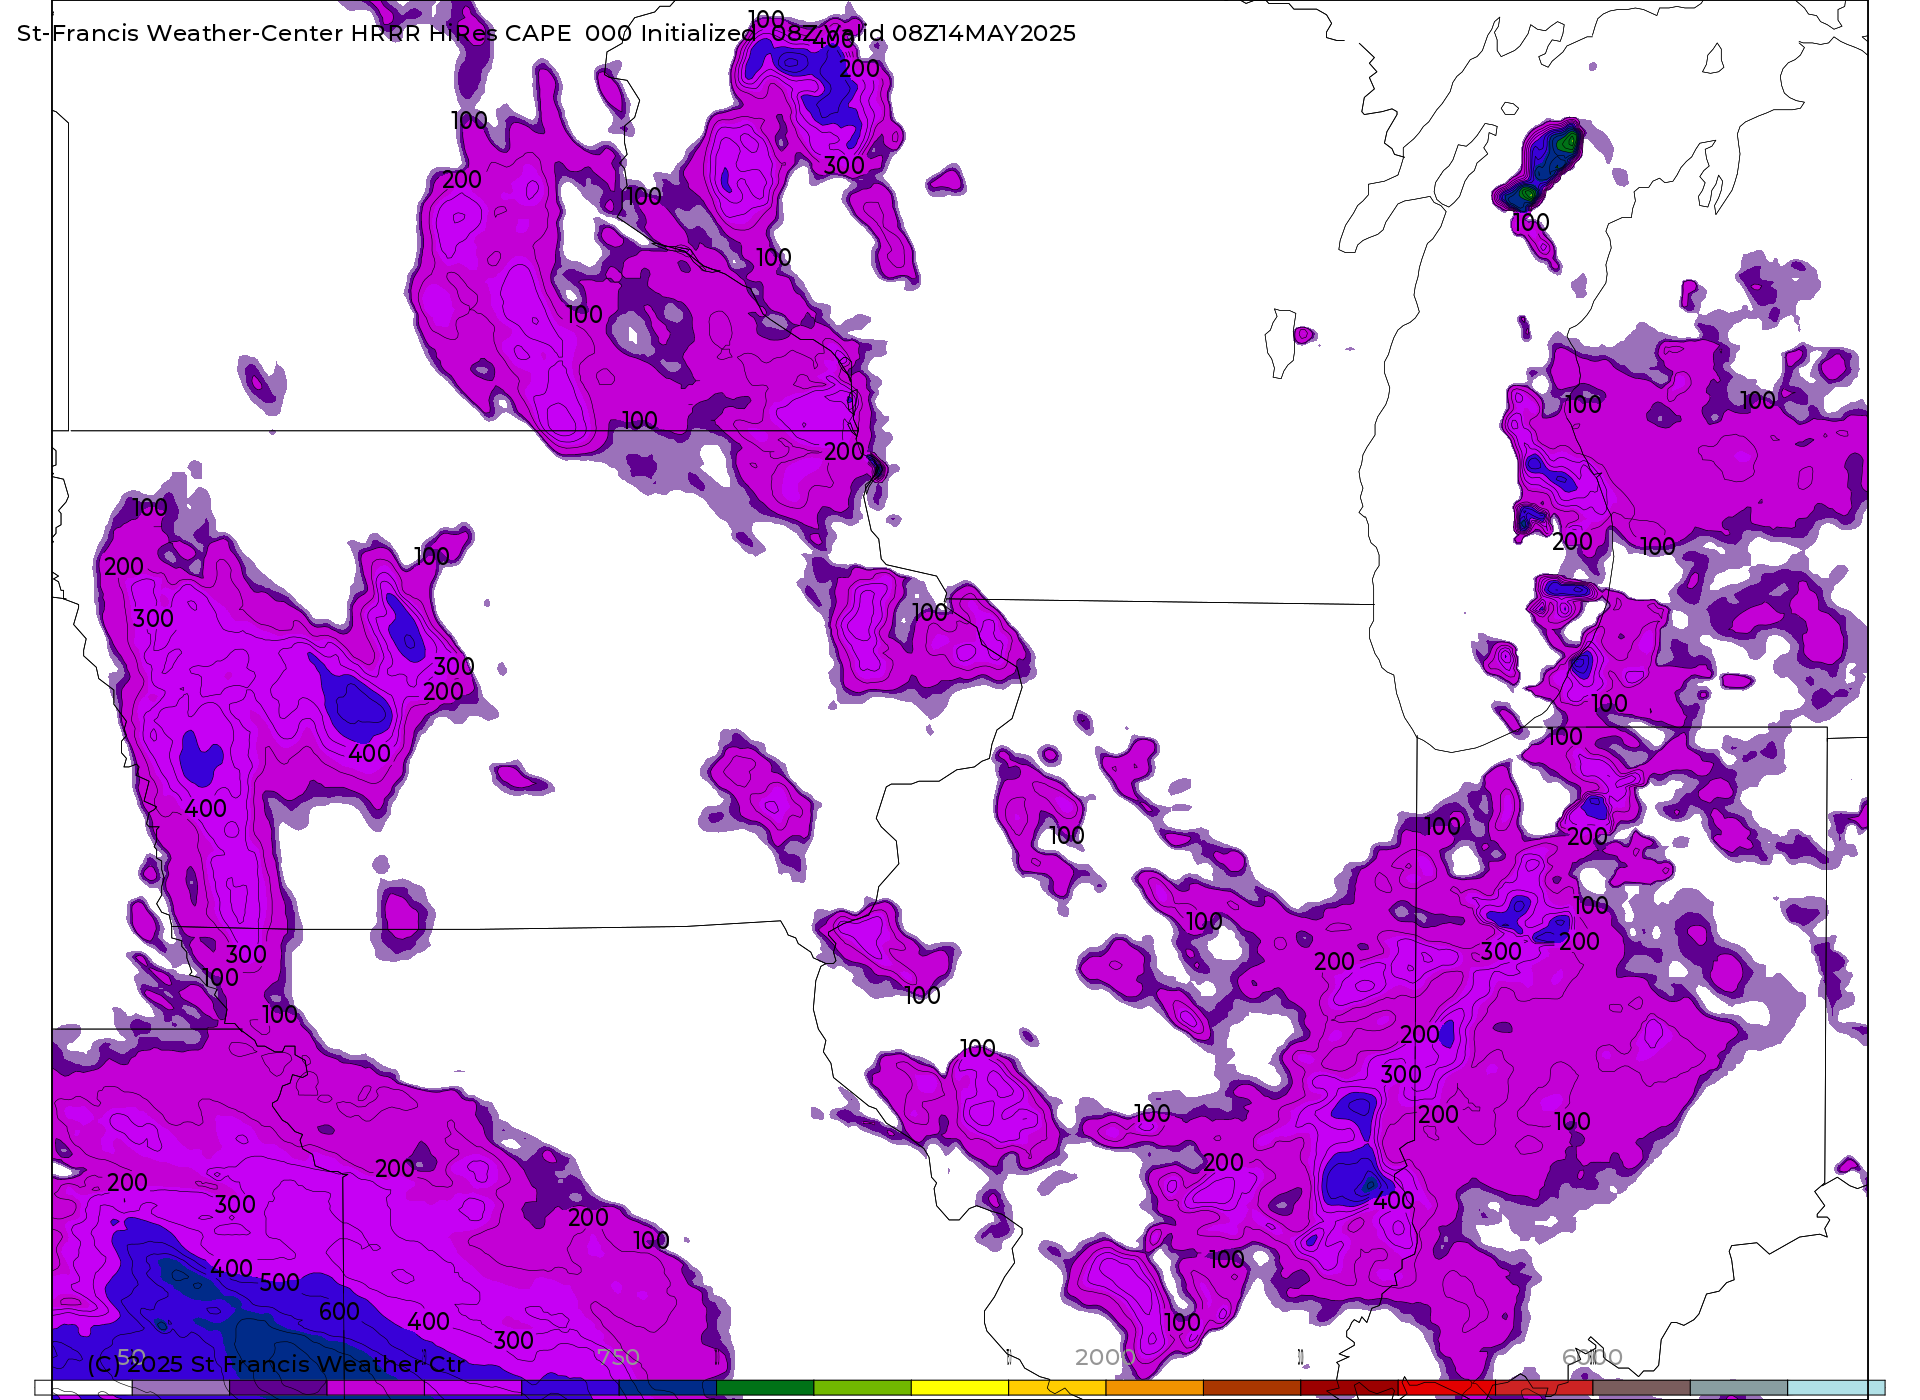Select the light green swatch in the color bar
This screenshot has width=1920, height=1400.
pos(862,1388)
